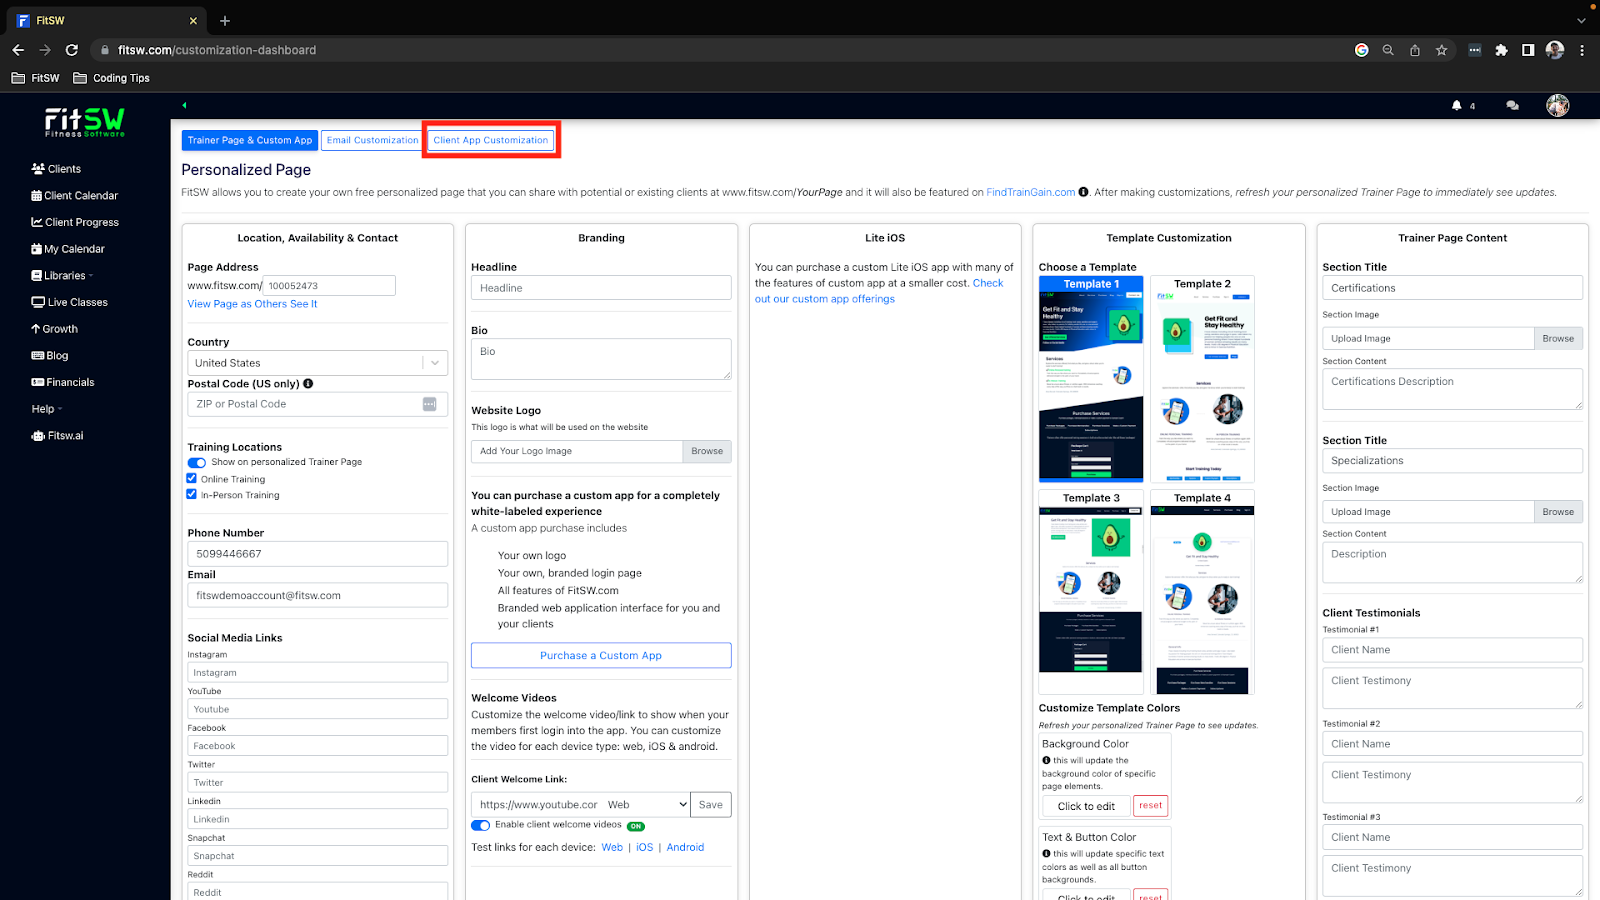1600x900 pixels.
Task: Uncheck the Online Training checkbox
Action: coord(192,479)
